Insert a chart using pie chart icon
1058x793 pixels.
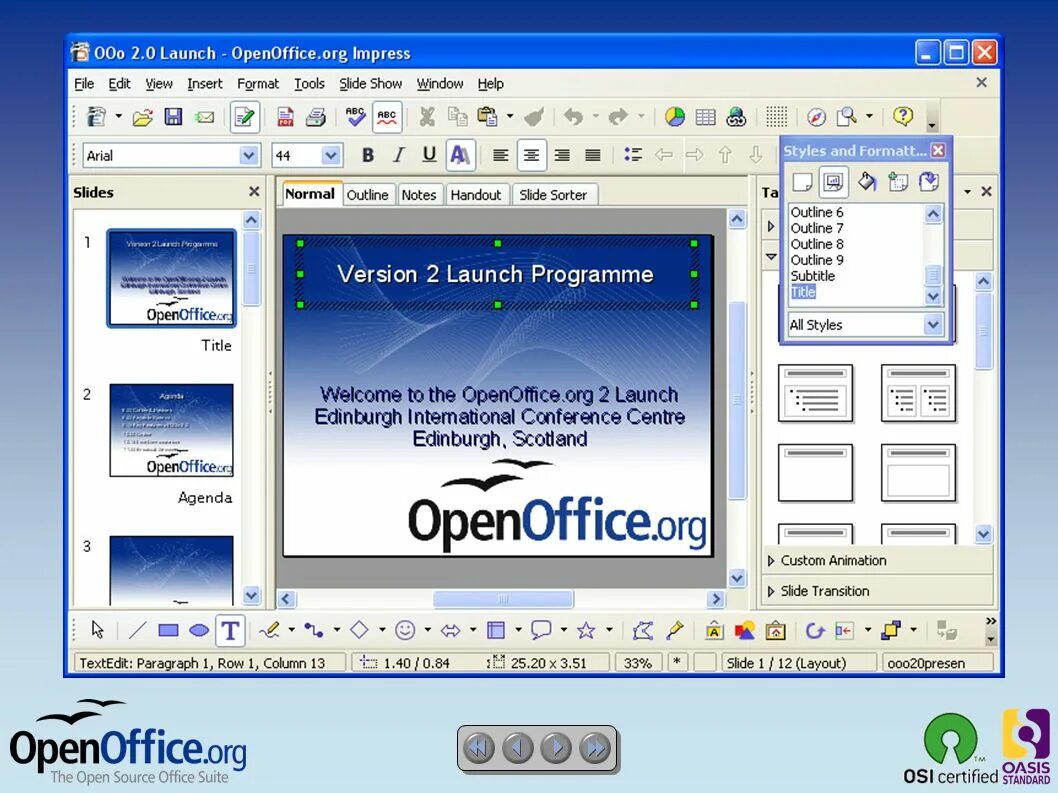(x=675, y=117)
